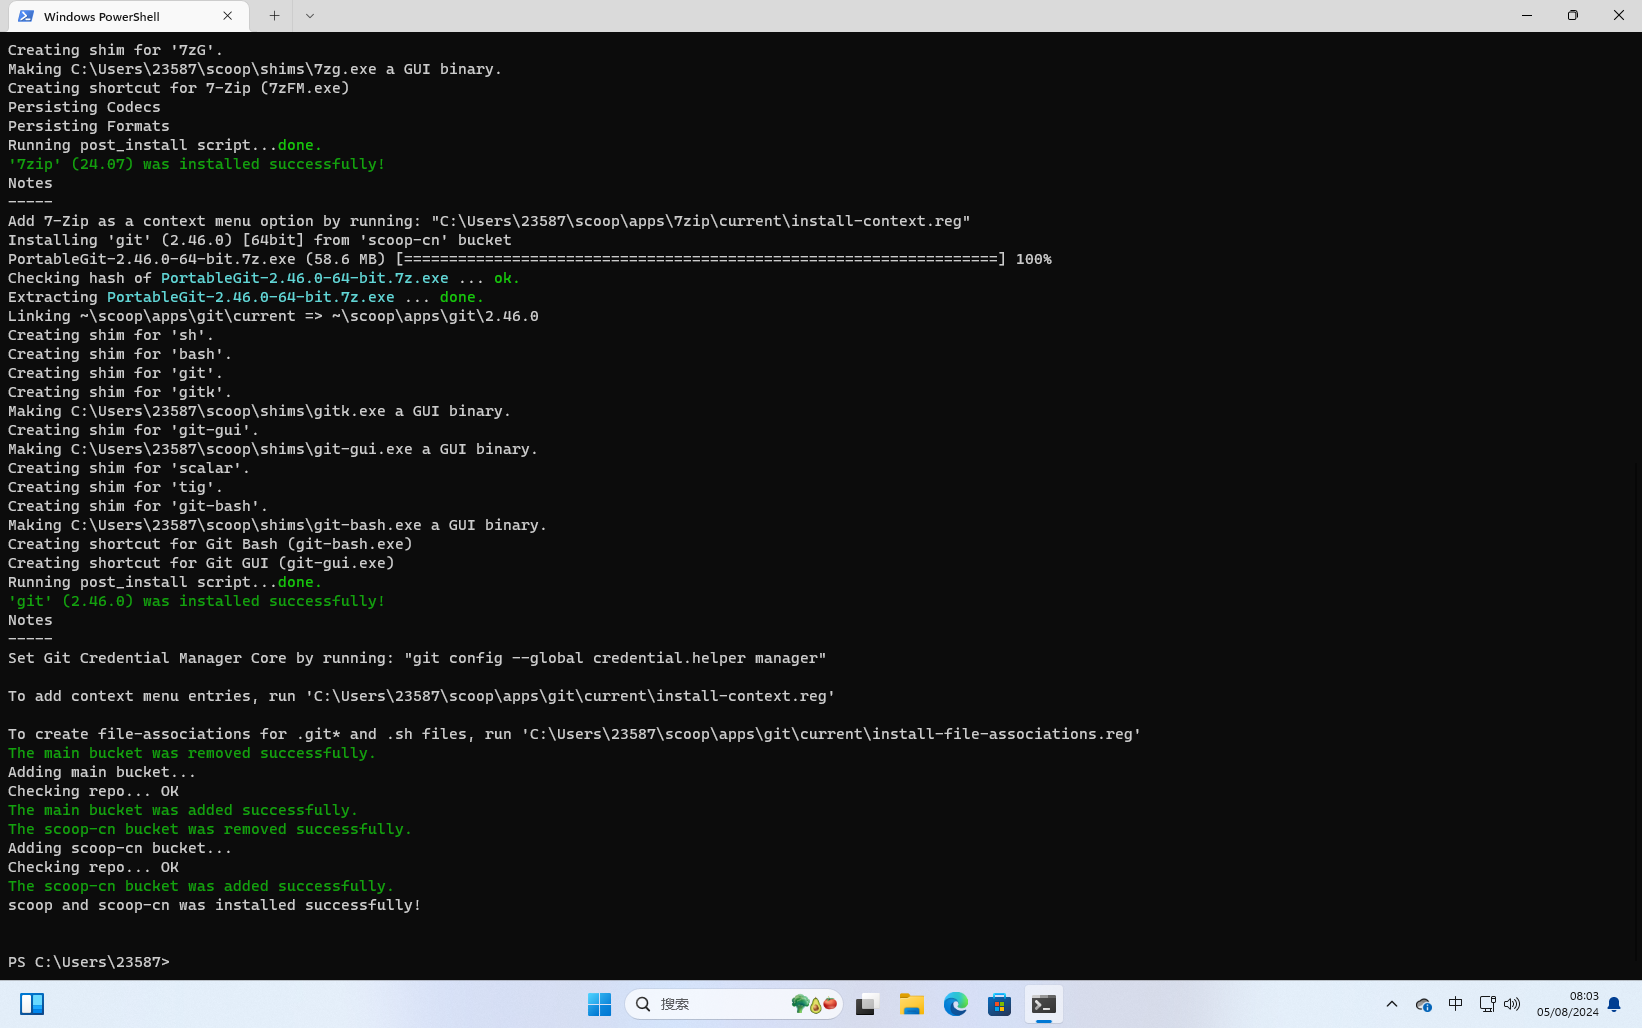Click "Creating shortcut for Git Bash" line

coord(210,544)
